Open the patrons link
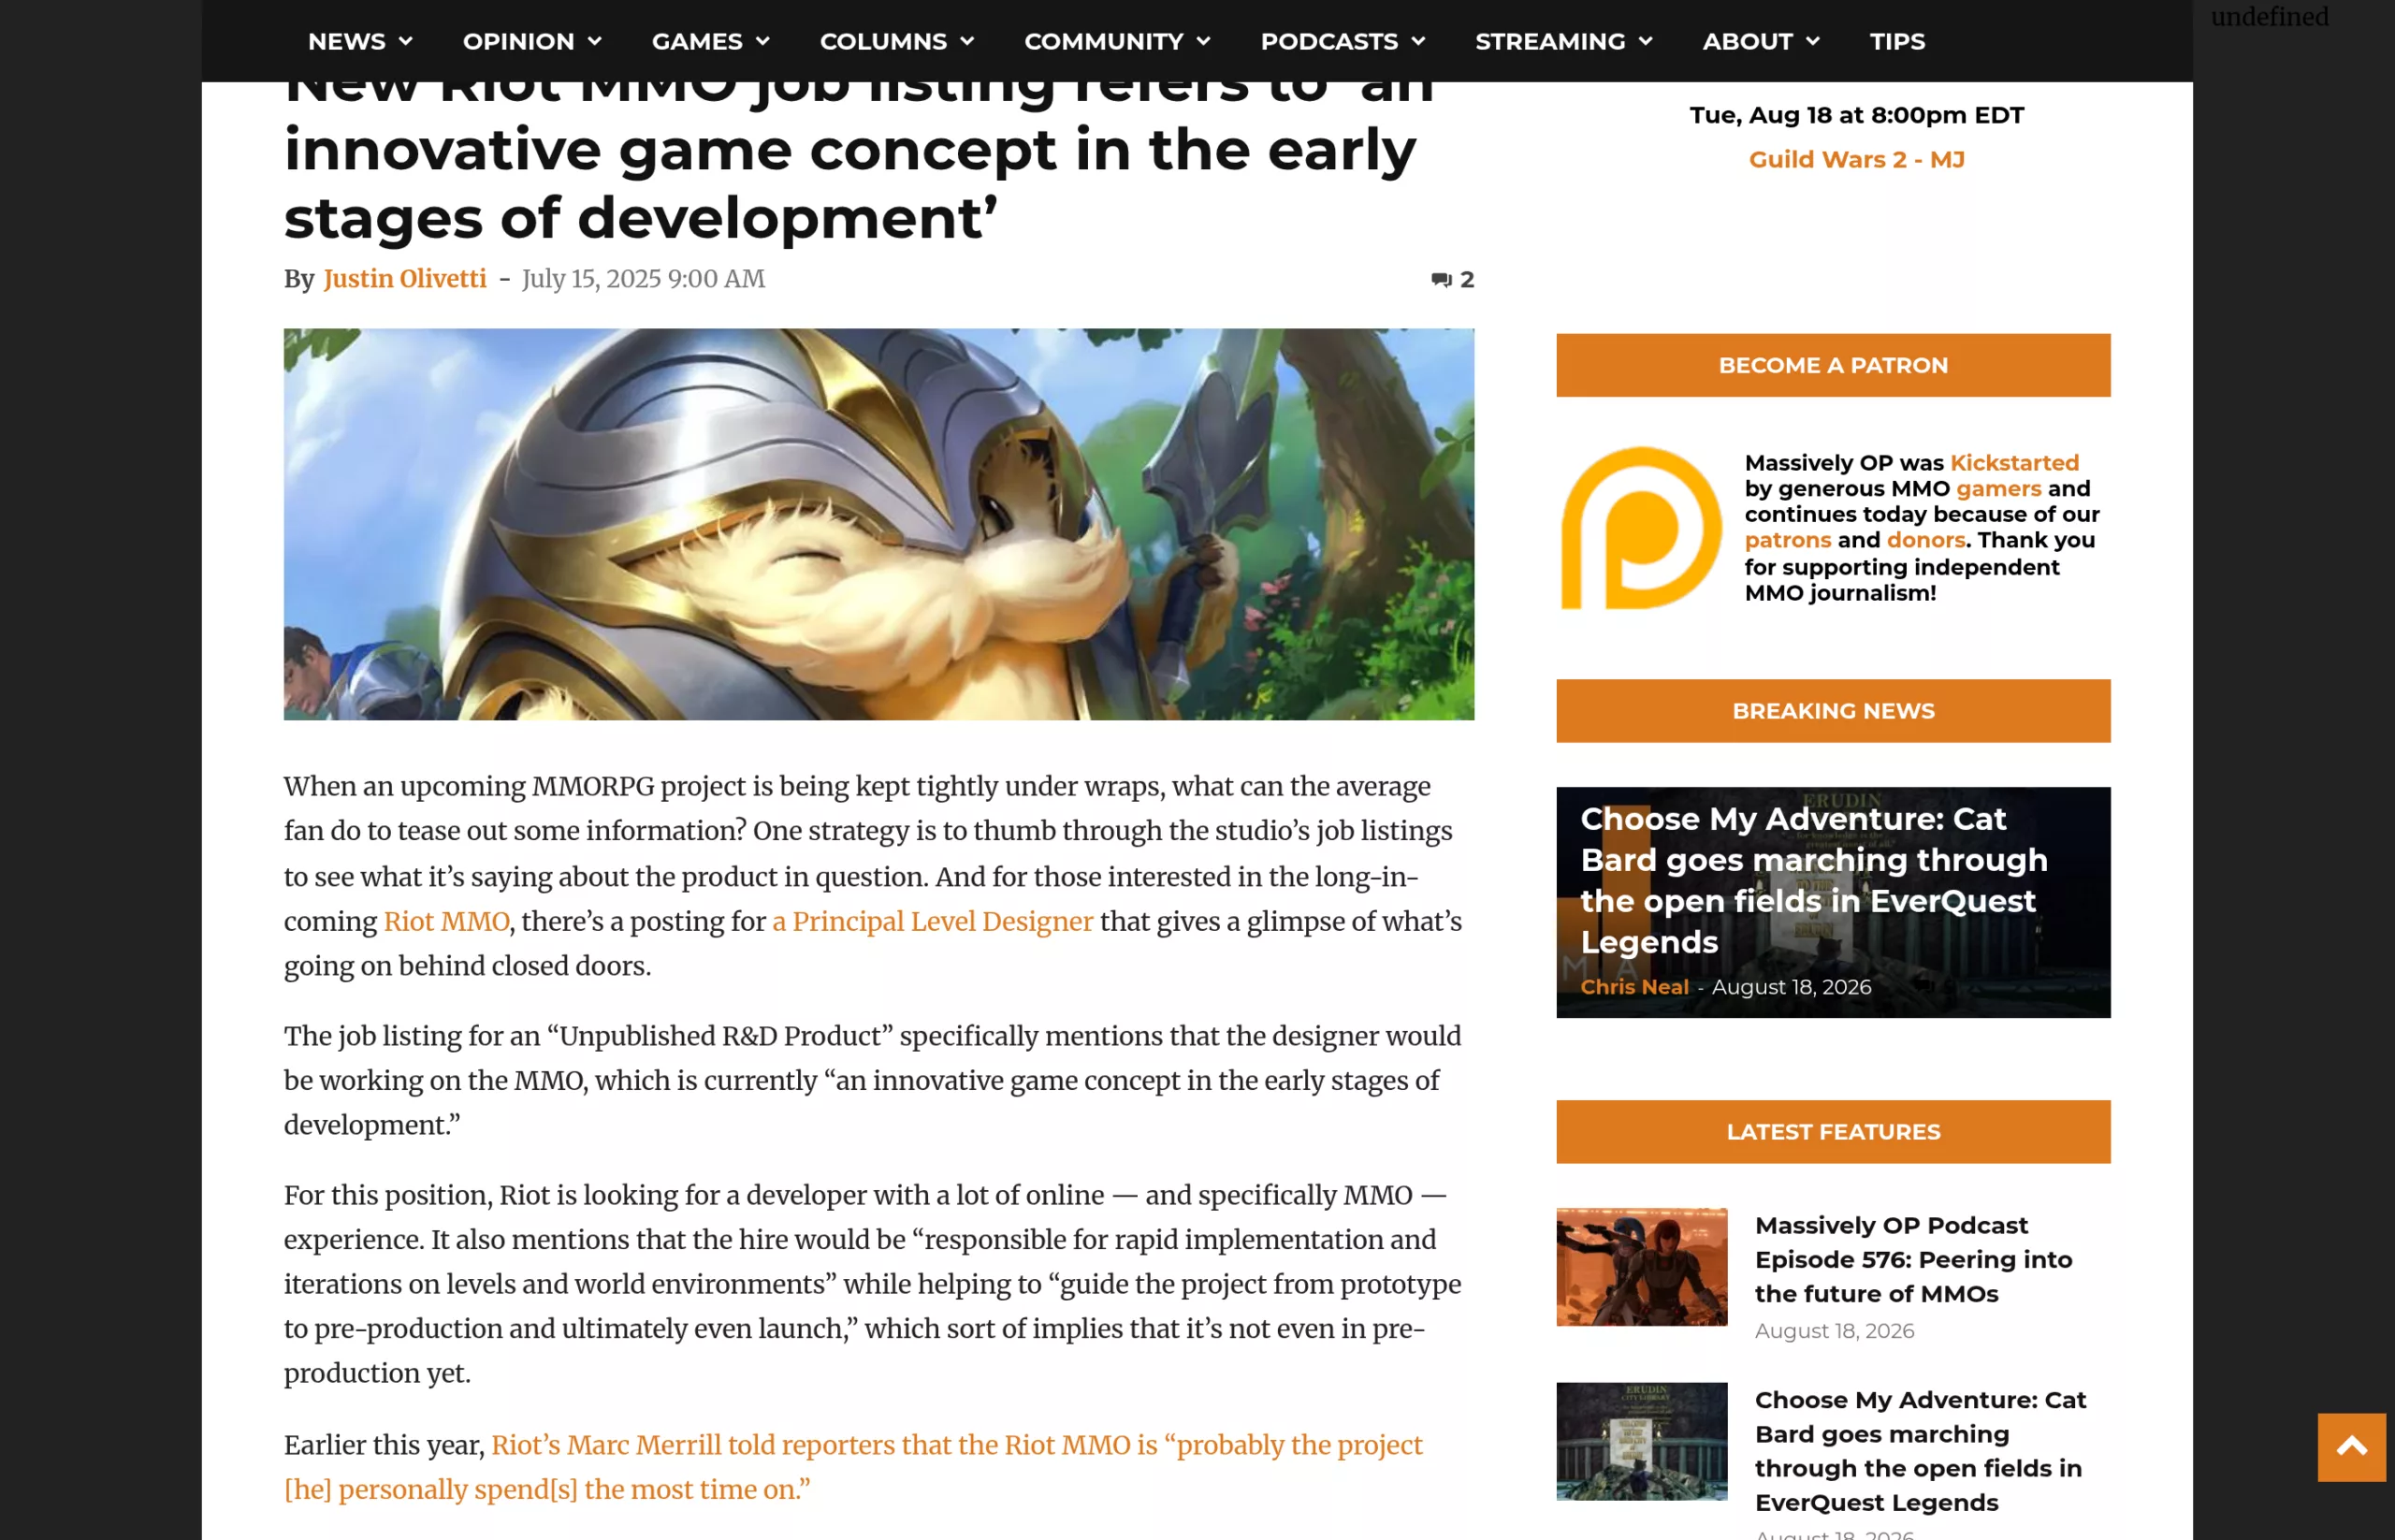The height and width of the screenshot is (1540, 2395). [x=1788, y=540]
